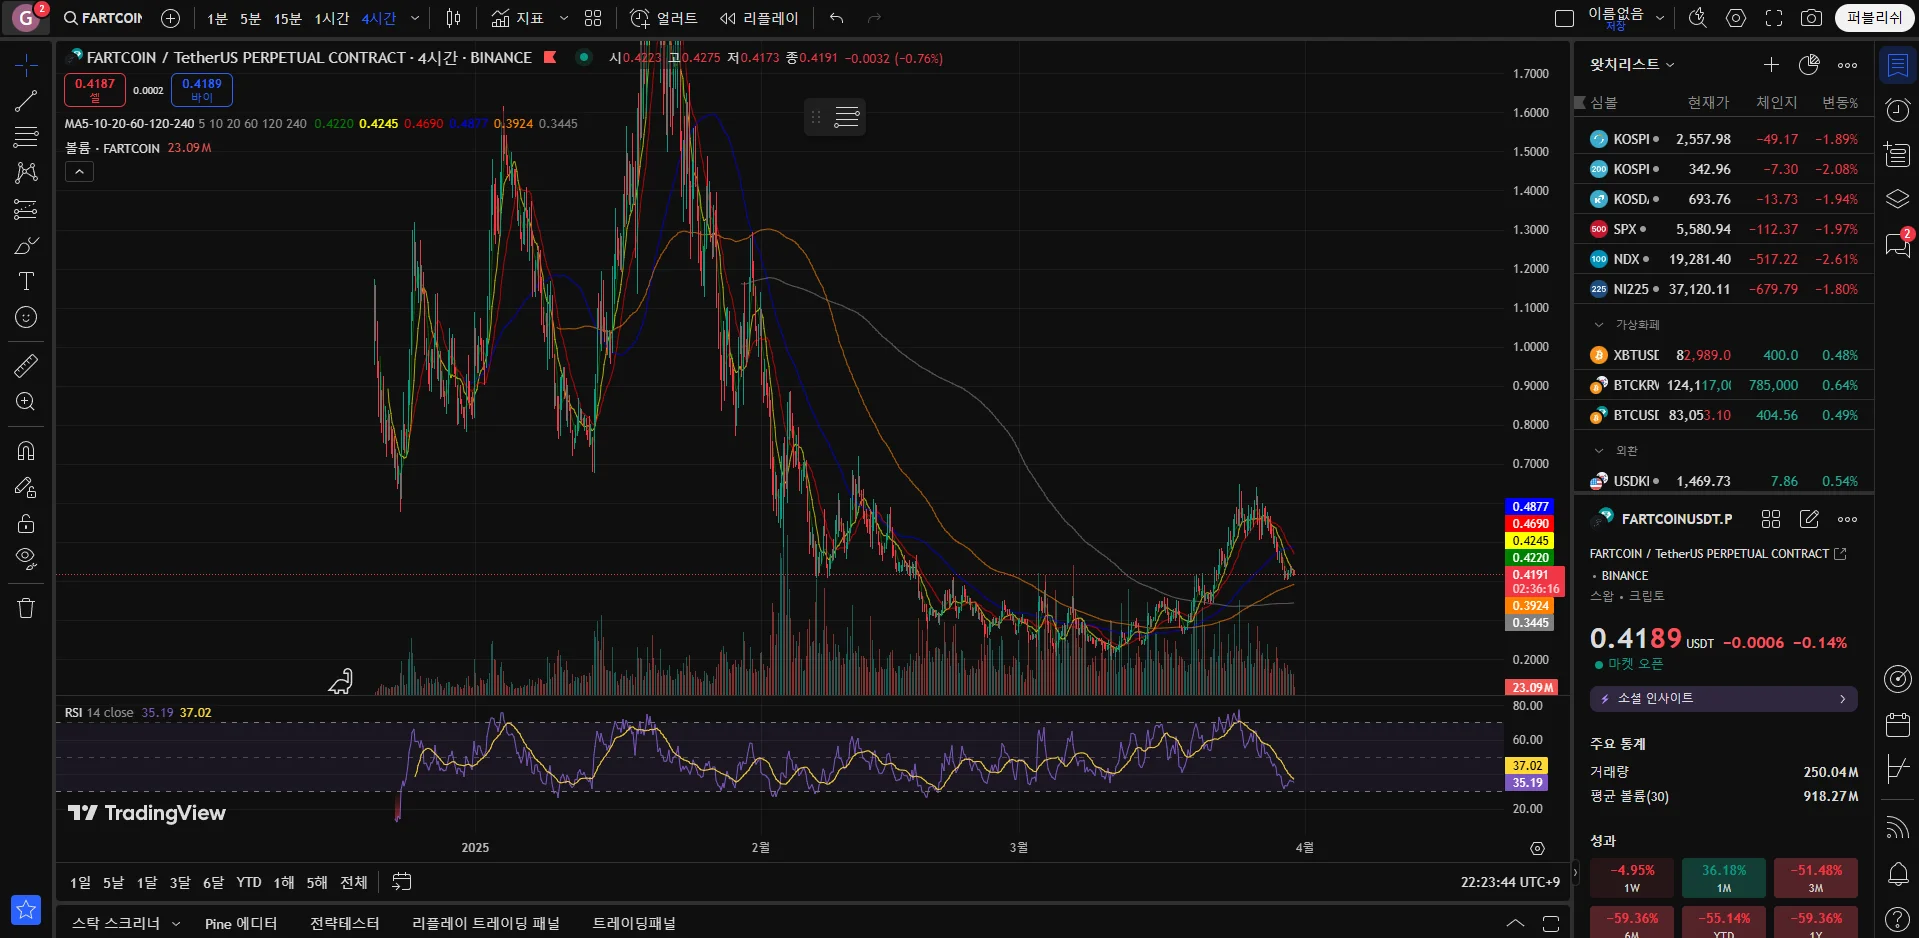Switch to the 15분 timeframe
1919x938 pixels.
(287, 18)
